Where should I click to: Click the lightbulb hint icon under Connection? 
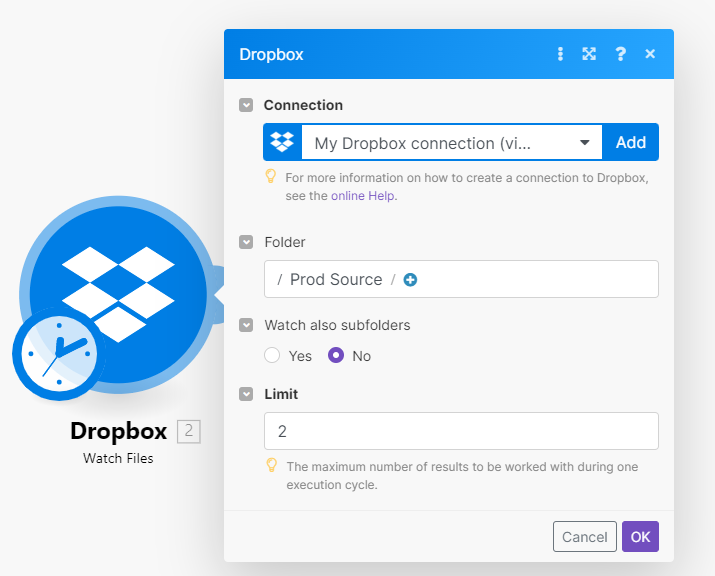pos(270,177)
